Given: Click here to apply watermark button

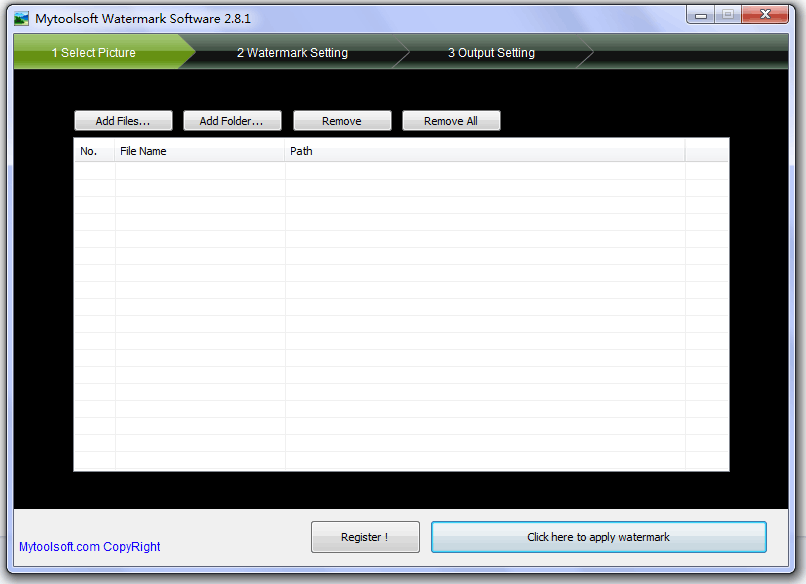Looking at the screenshot, I should coord(598,537).
